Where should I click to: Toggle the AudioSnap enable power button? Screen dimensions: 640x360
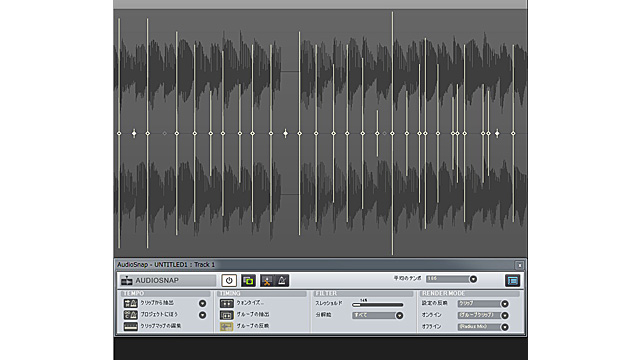pyautogui.click(x=229, y=280)
